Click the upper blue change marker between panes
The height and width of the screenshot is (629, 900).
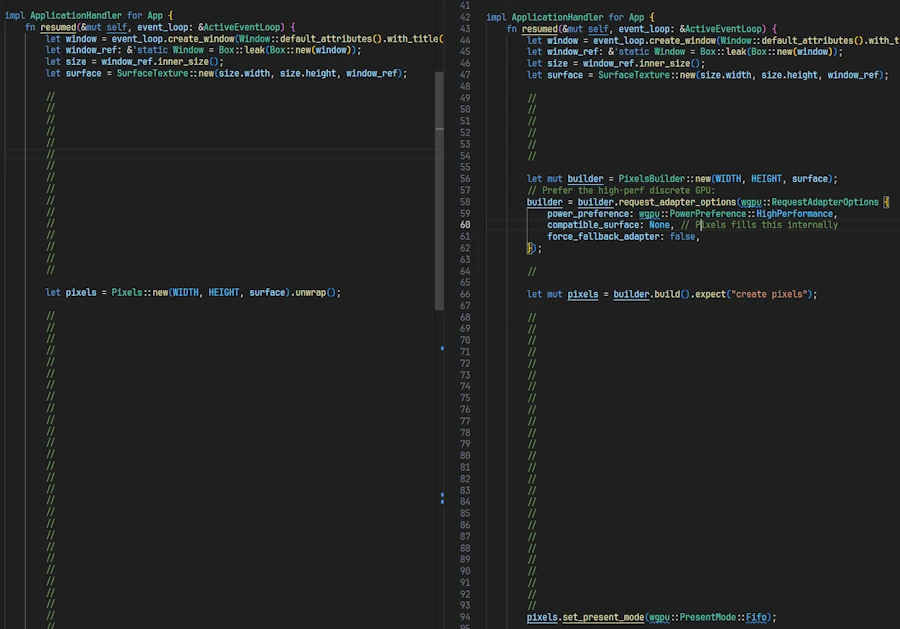point(442,347)
